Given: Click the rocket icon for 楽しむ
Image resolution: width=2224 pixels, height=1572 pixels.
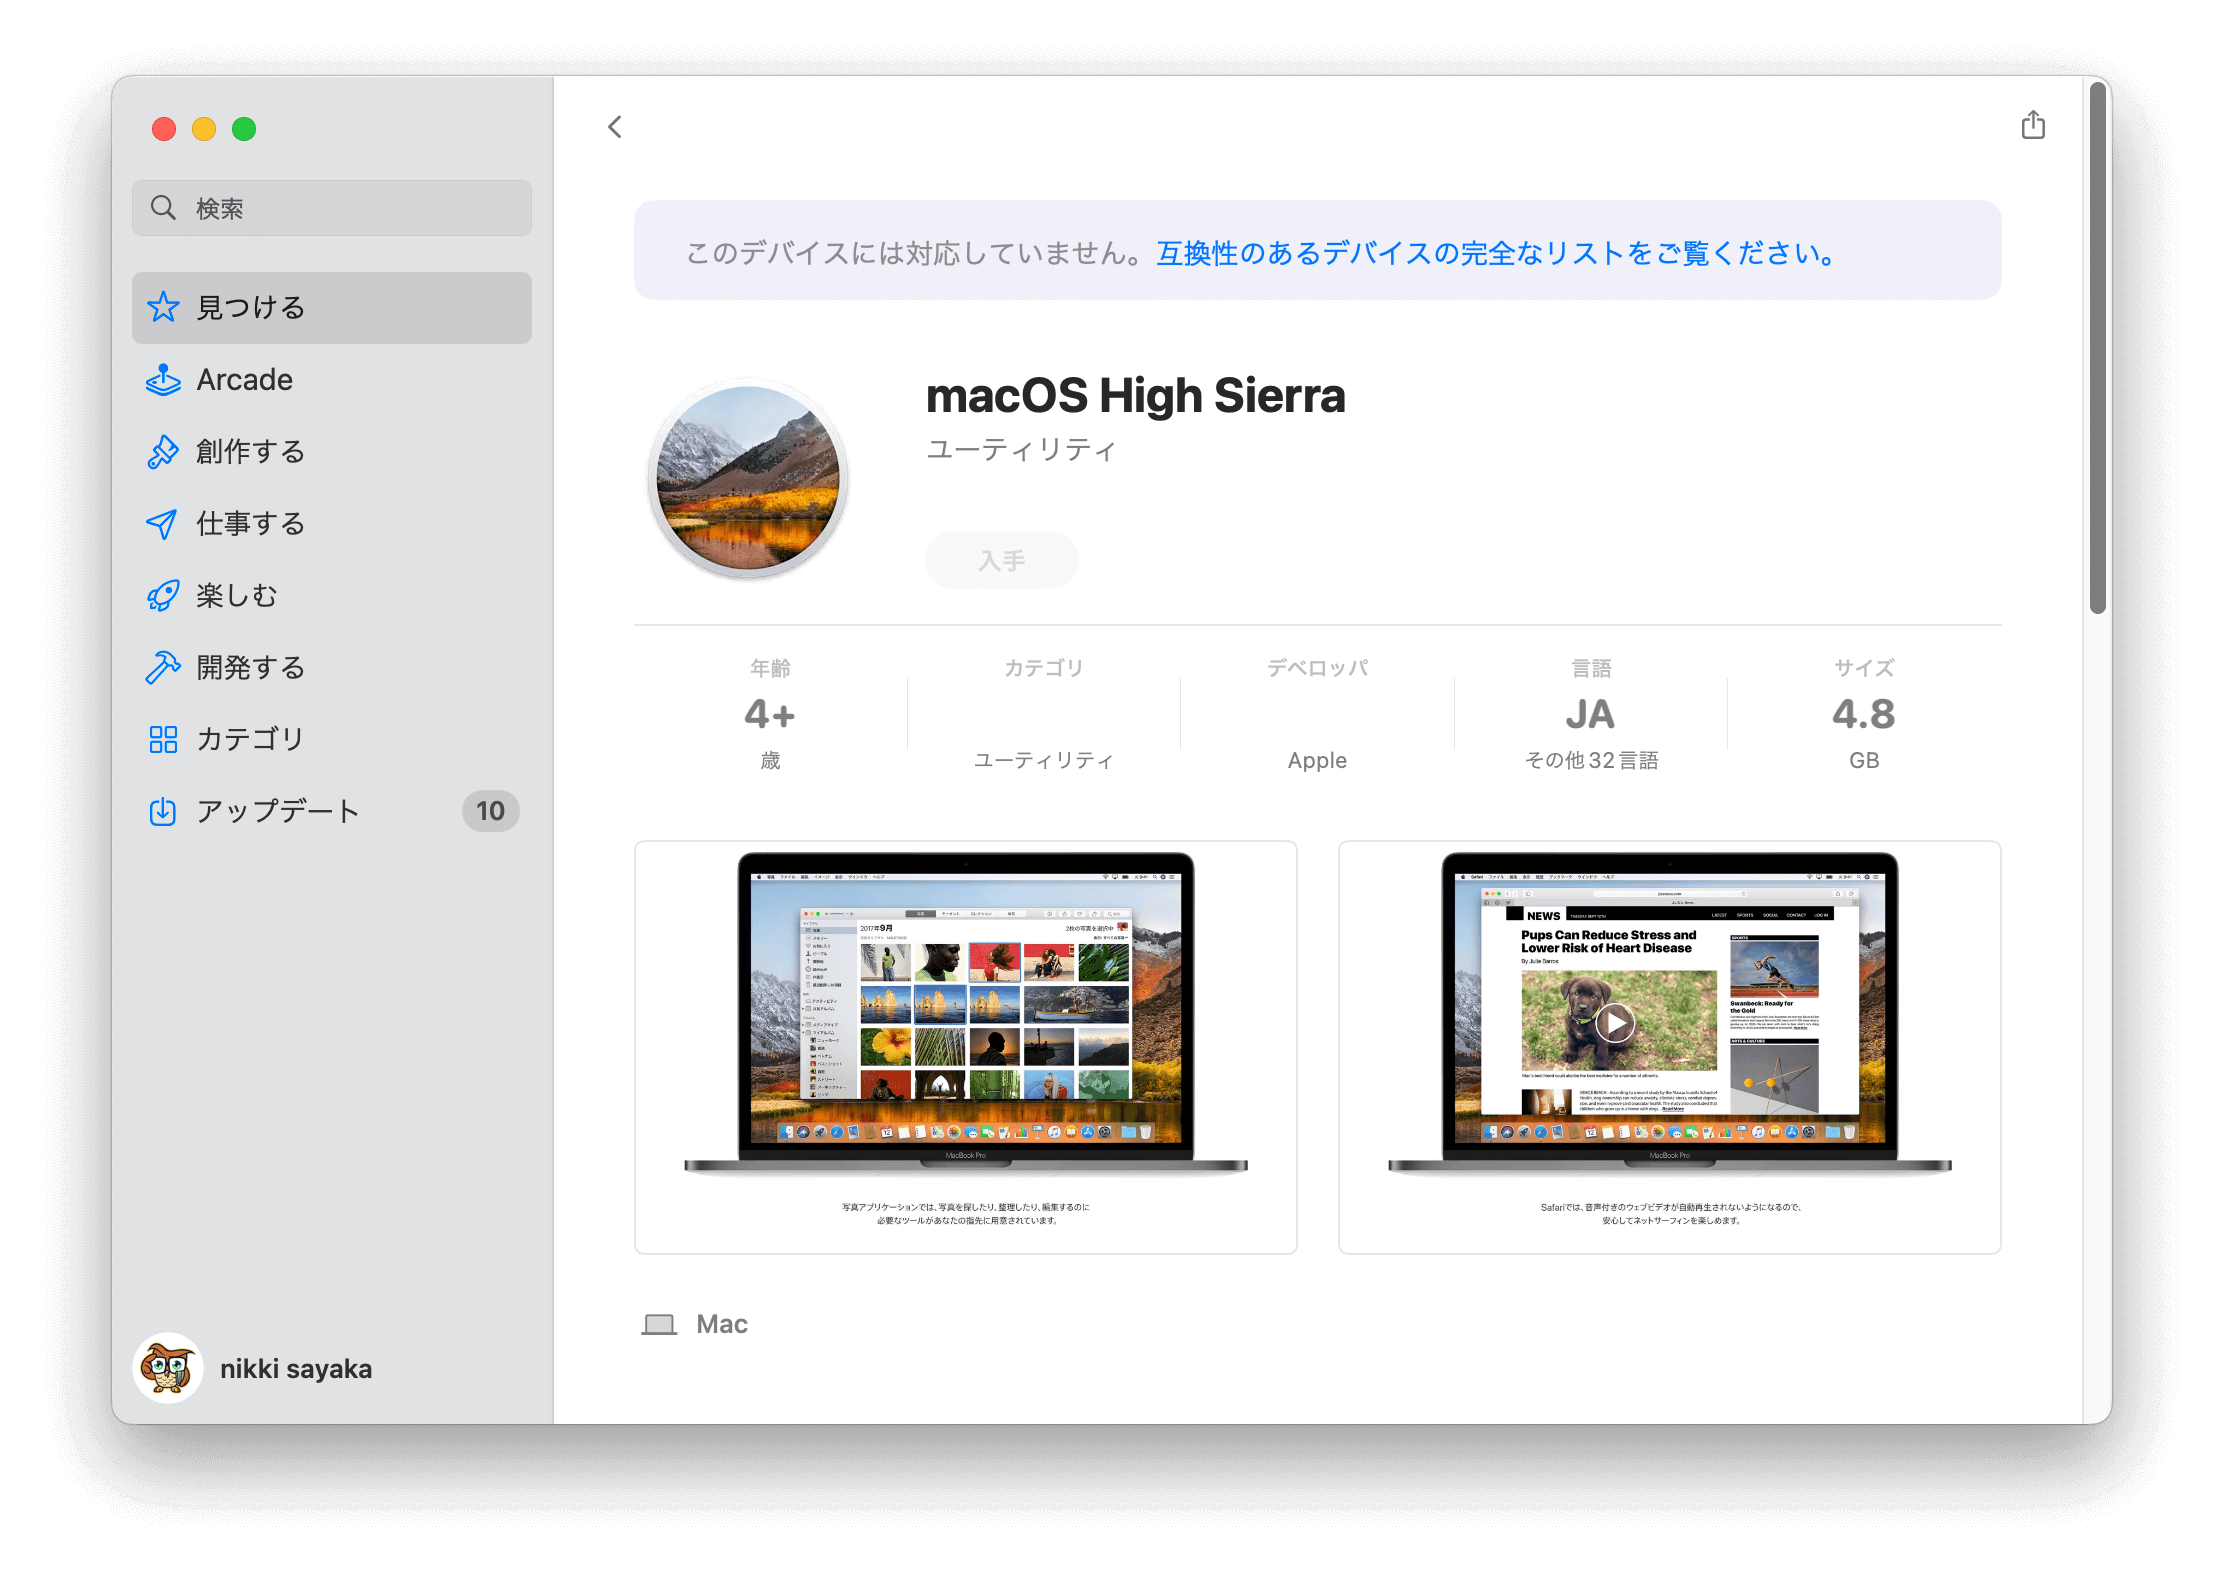Looking at the screenshot, I should [x=163, y=595].
